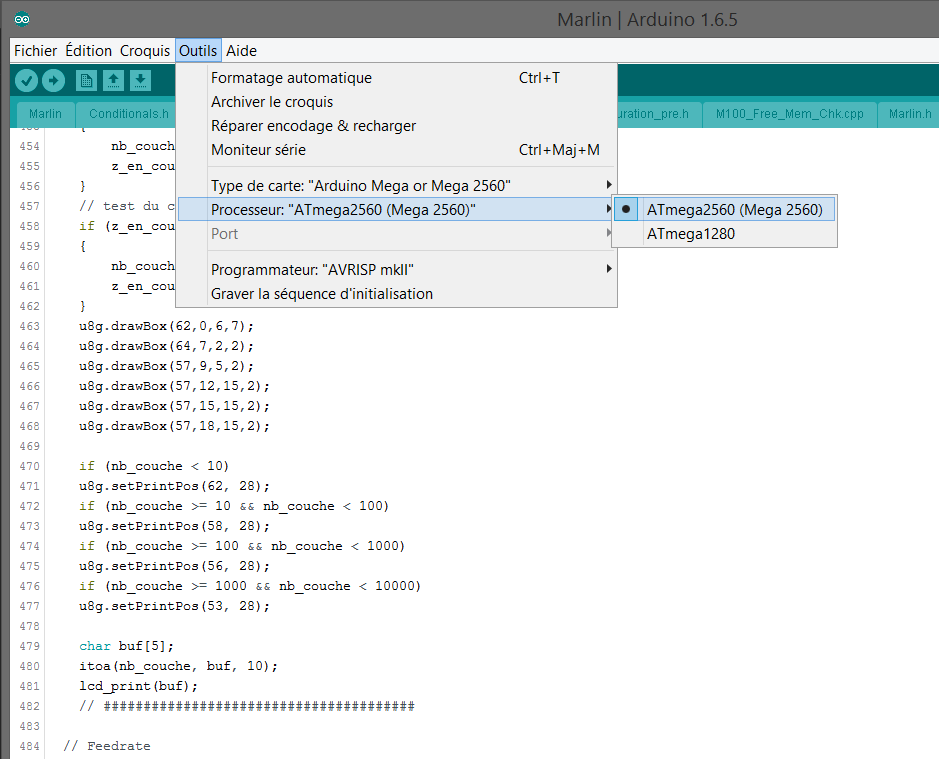The image size is (939, 759).
Task: Switch to the M100_Free_Mem_Chk.cpp tab
Action: [x=789, y=114]
